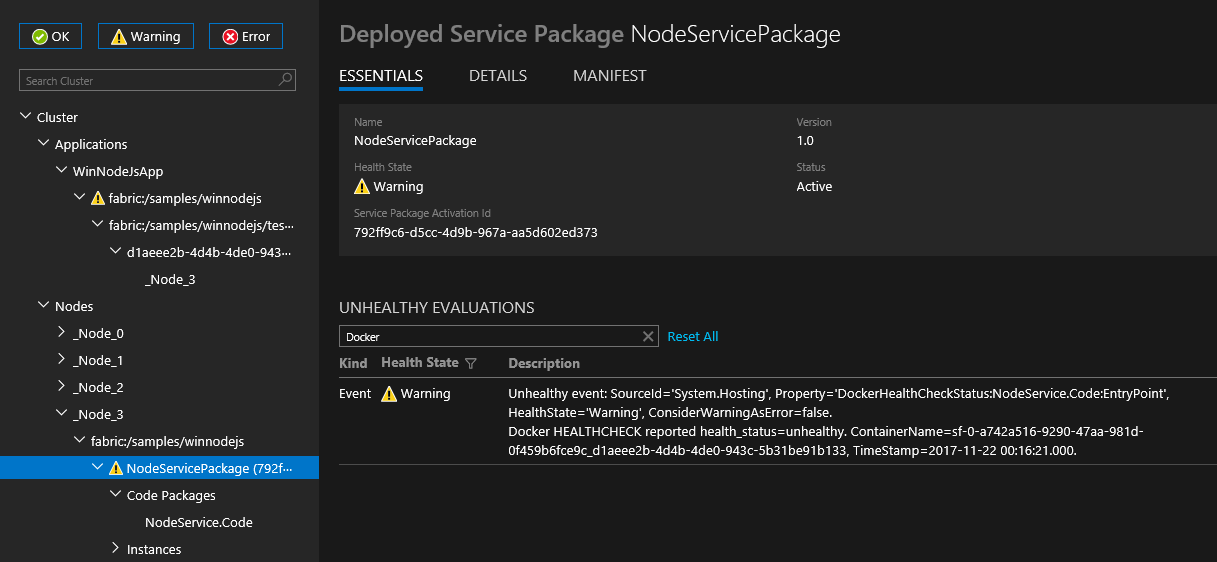Collapse the Code Packages node
The image size is (1217, 562).
point(115,495)
